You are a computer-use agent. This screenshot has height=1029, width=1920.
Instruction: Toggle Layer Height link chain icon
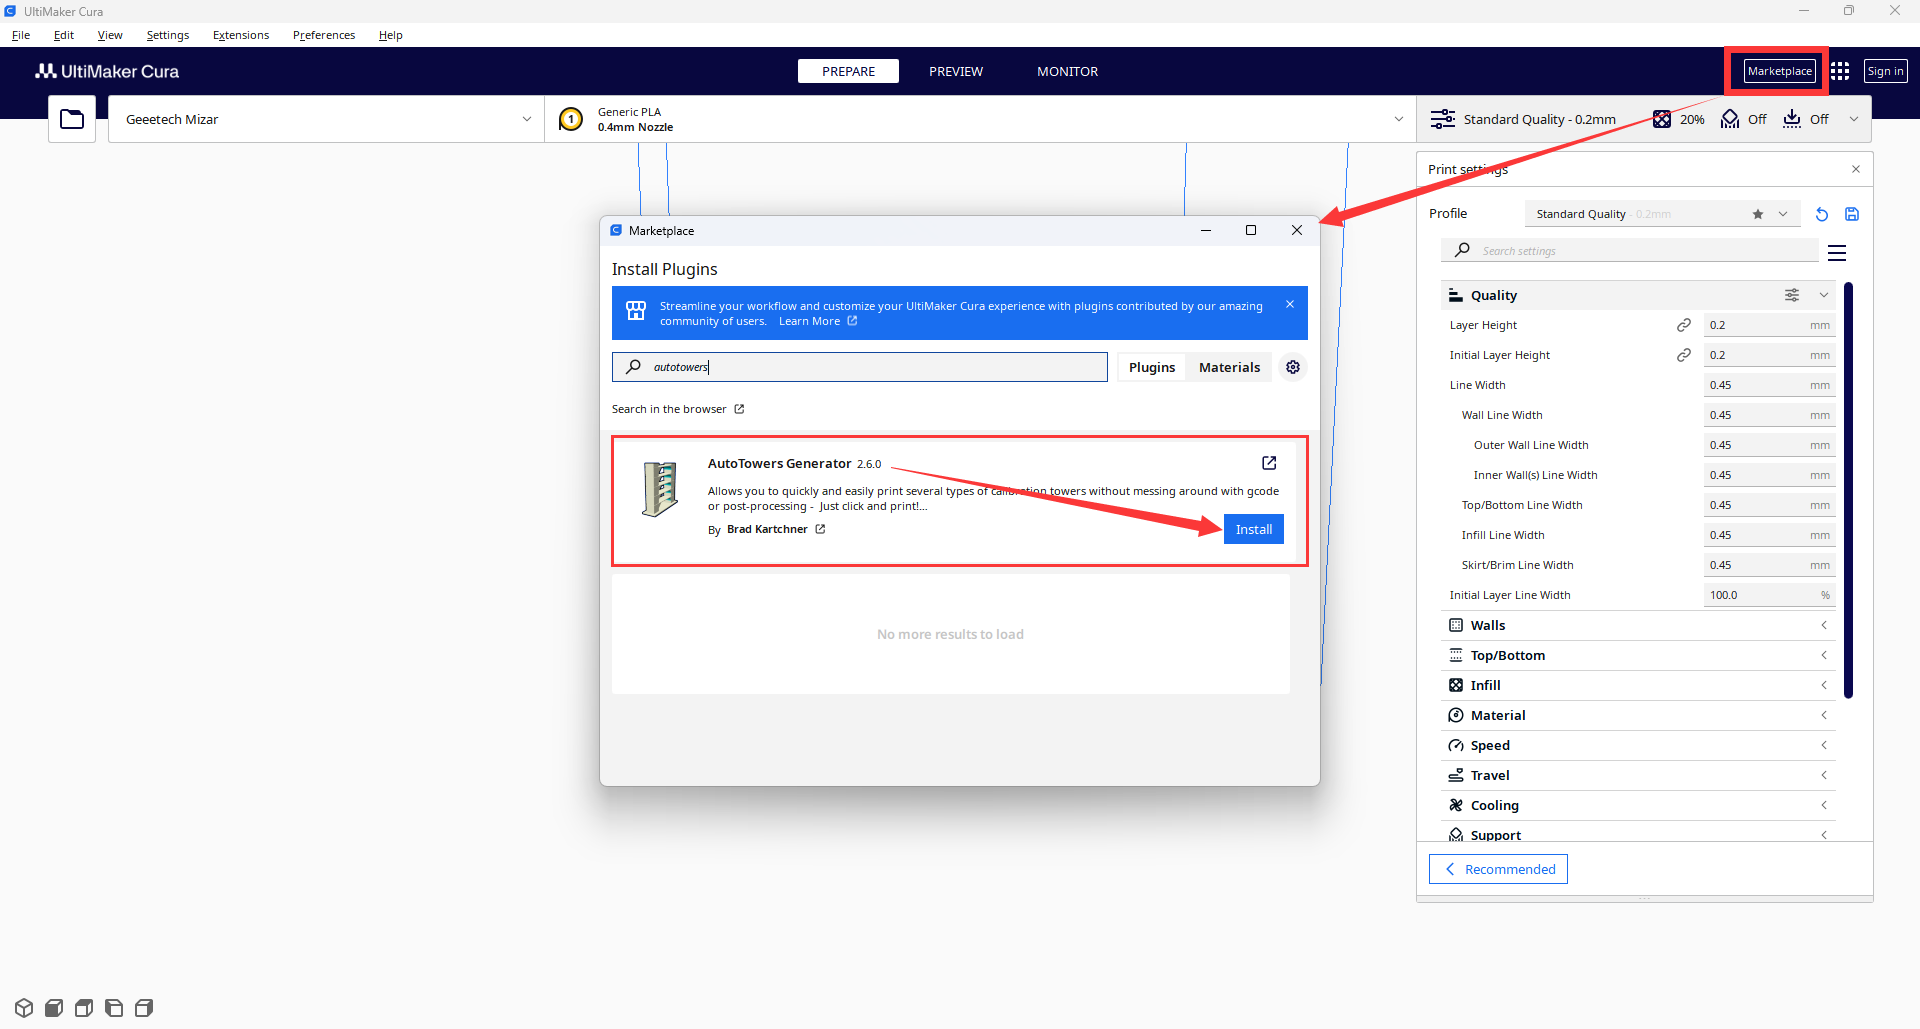tap(1684, 325)
